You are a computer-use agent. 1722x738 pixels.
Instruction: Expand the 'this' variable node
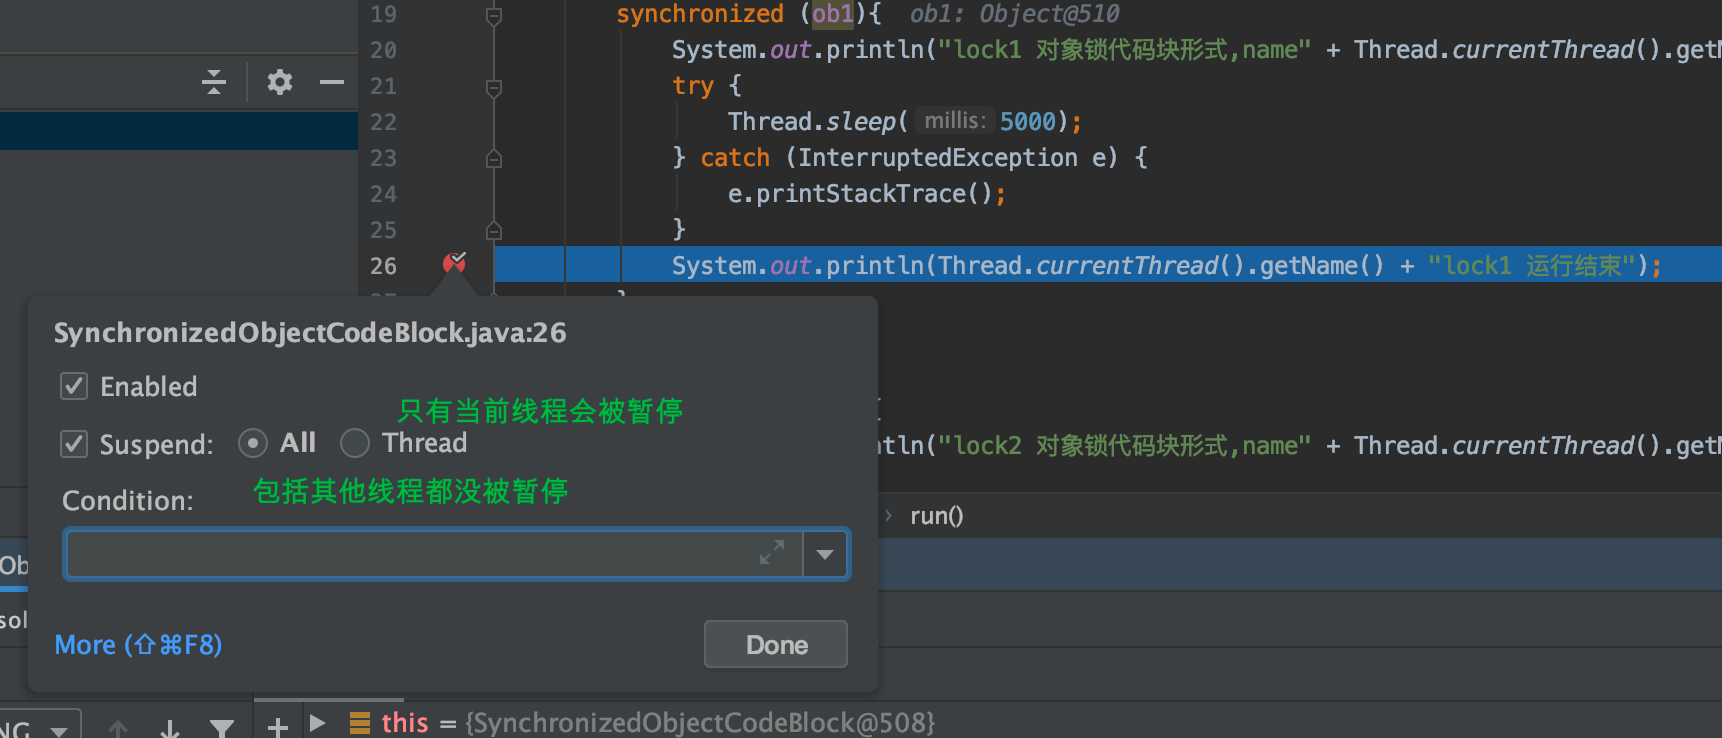click(x=318, y=722)
